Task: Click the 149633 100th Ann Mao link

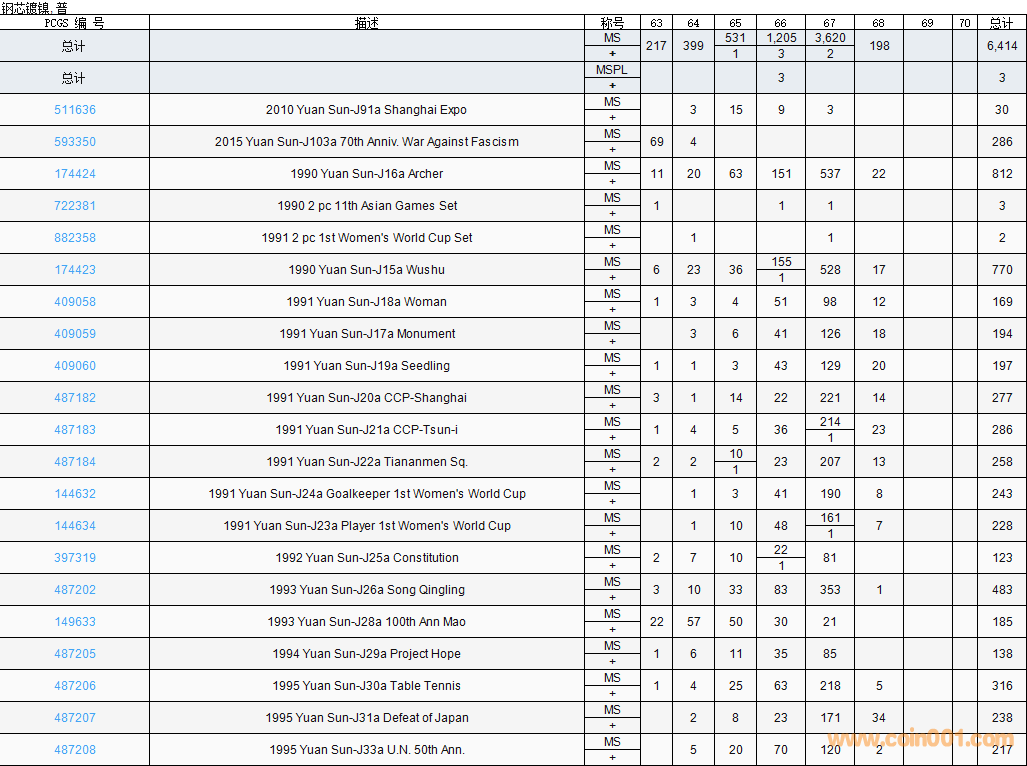Action: point(75,622)
